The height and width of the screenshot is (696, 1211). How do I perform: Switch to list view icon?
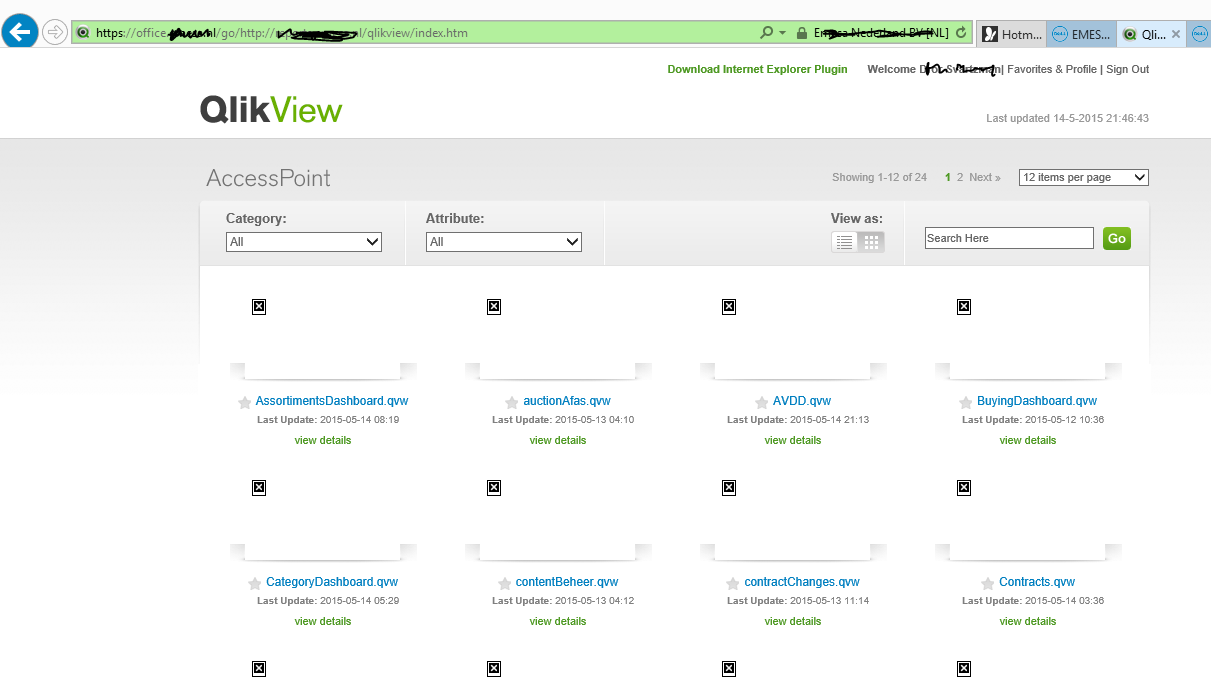click(x=845, y=242)
